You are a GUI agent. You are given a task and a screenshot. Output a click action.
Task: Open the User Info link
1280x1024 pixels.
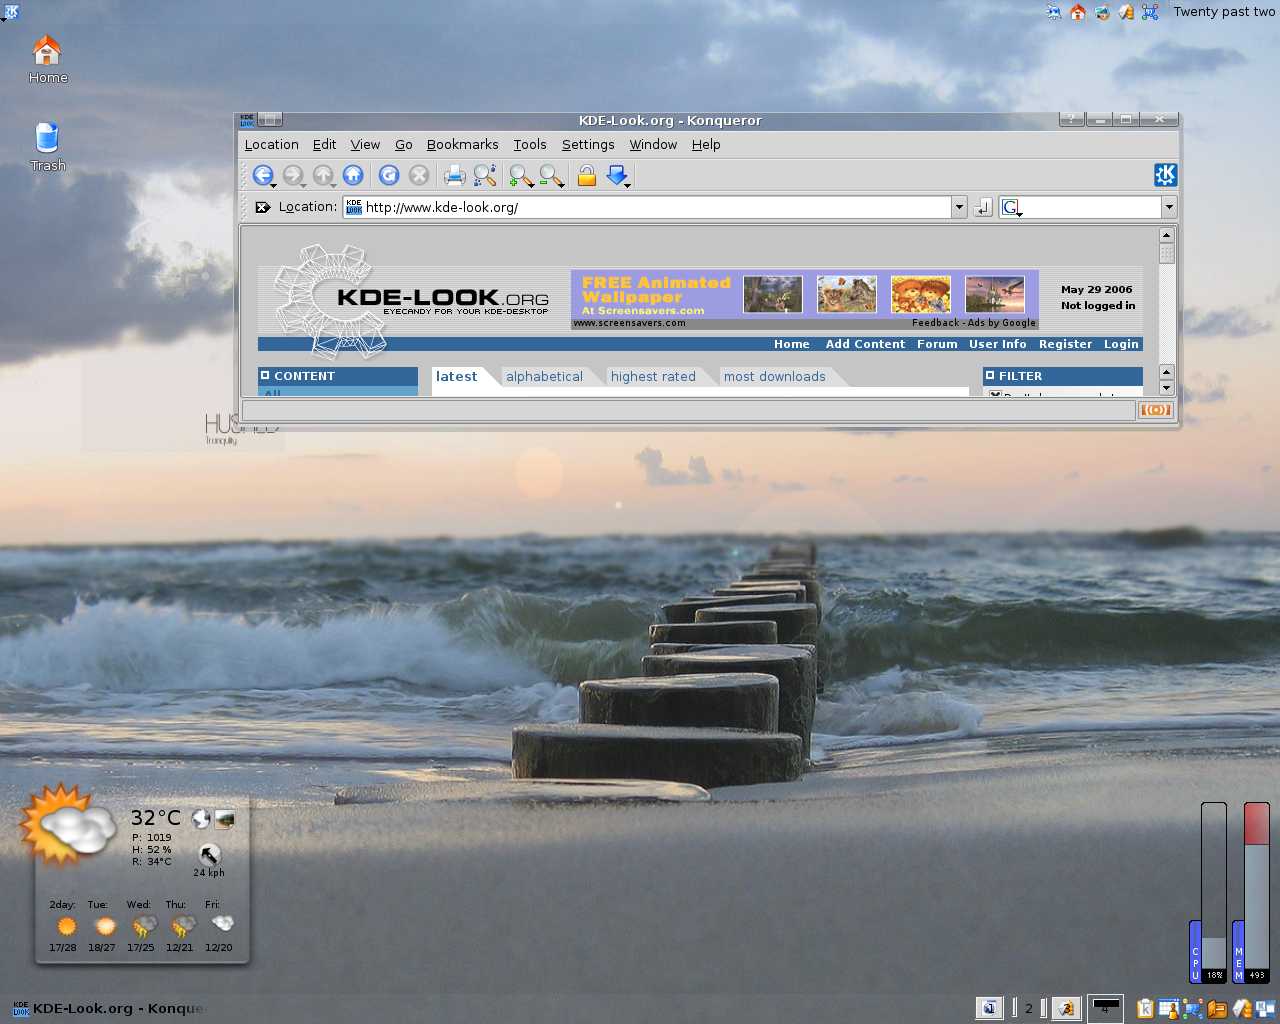pos(997,344)
